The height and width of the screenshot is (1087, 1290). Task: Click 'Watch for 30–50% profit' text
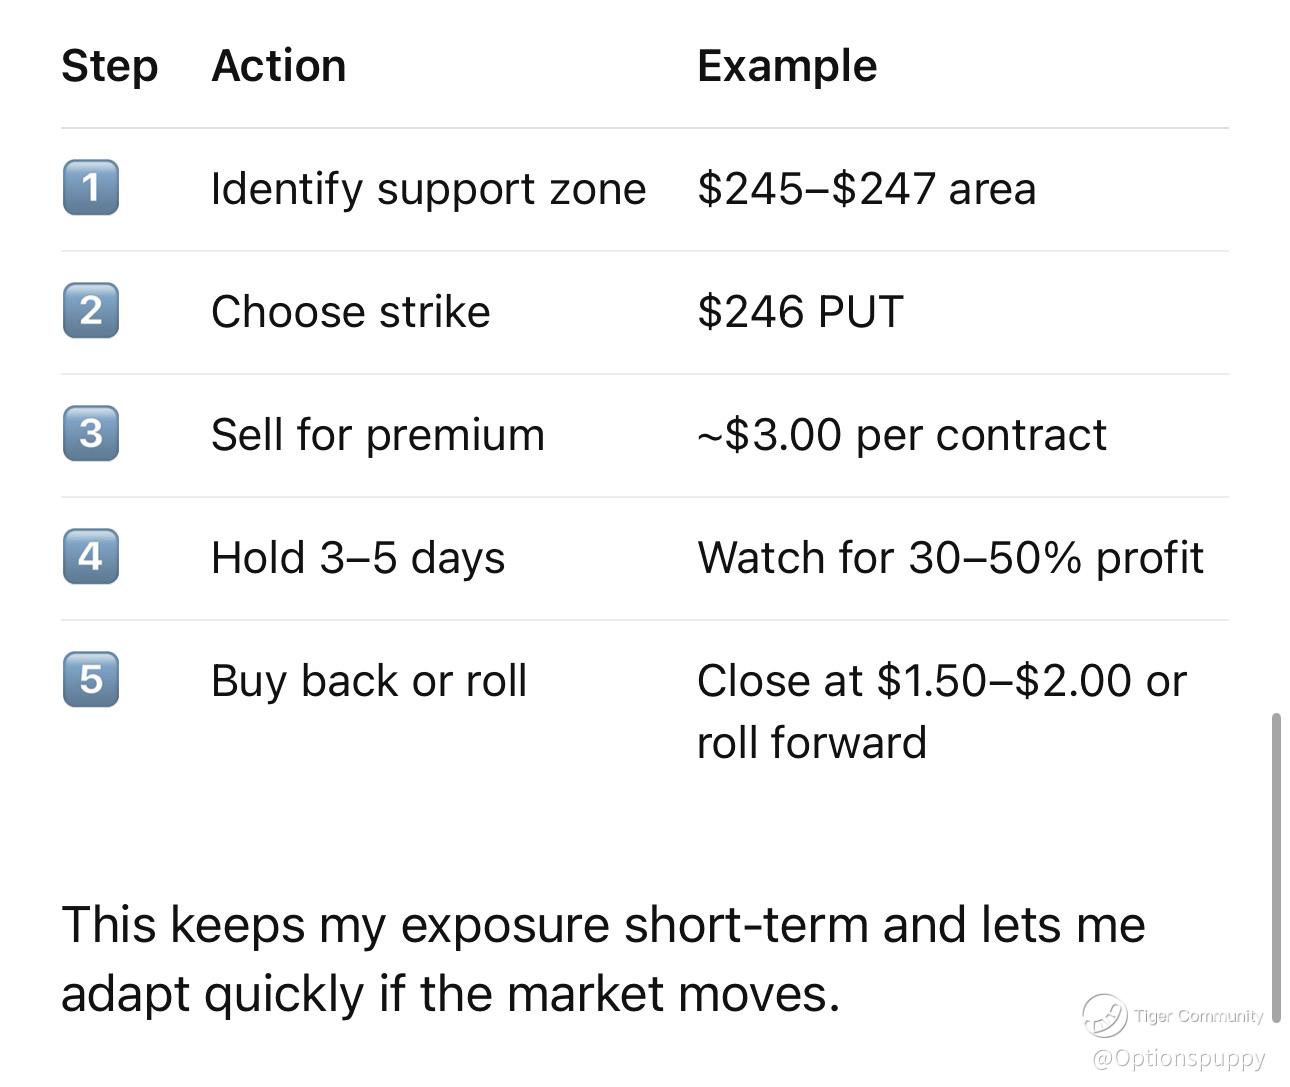pyautogui.click(x=950, y=558)
